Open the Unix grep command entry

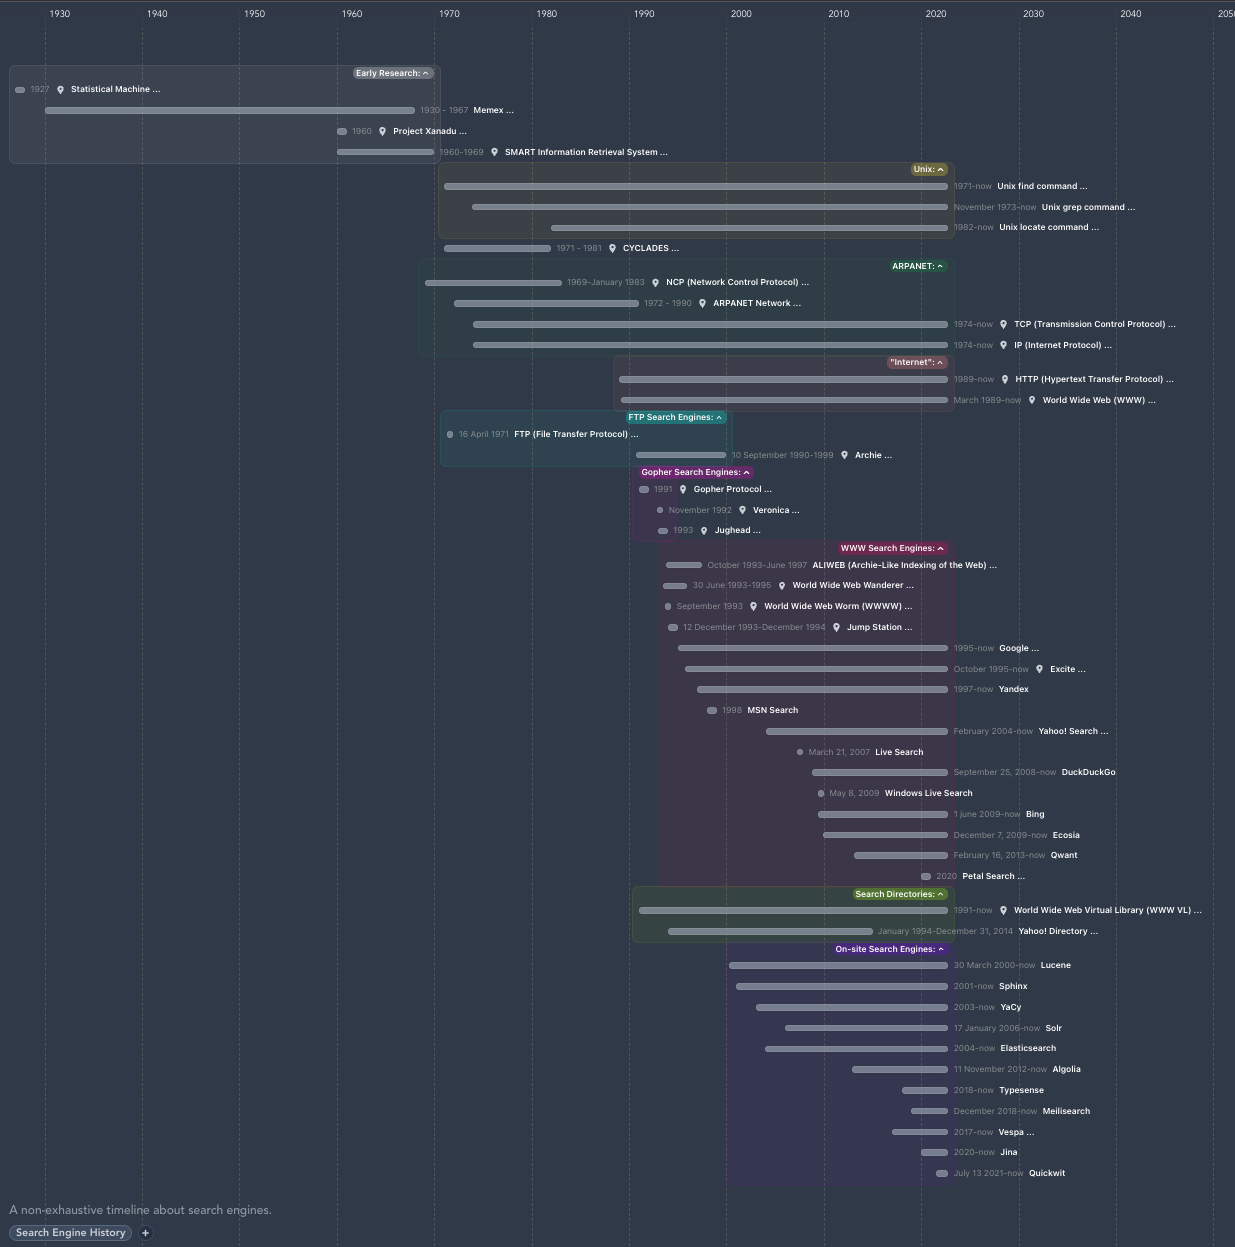[1088, 208]
